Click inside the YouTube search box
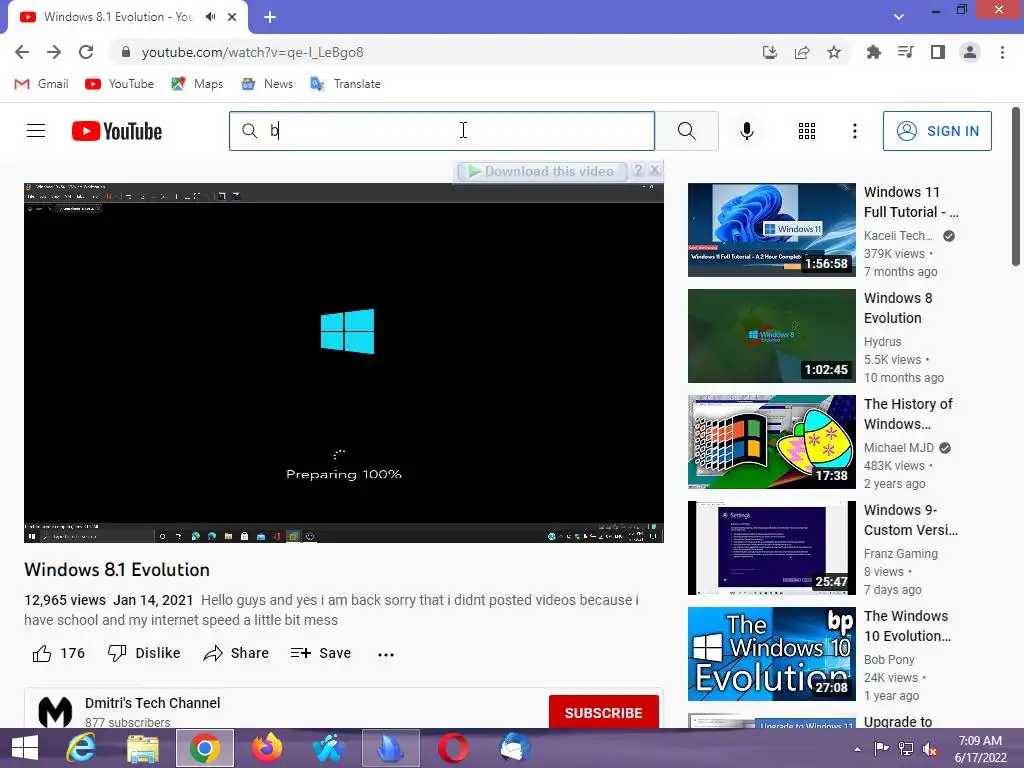1024x768 pixels. (x=442, y=131)
